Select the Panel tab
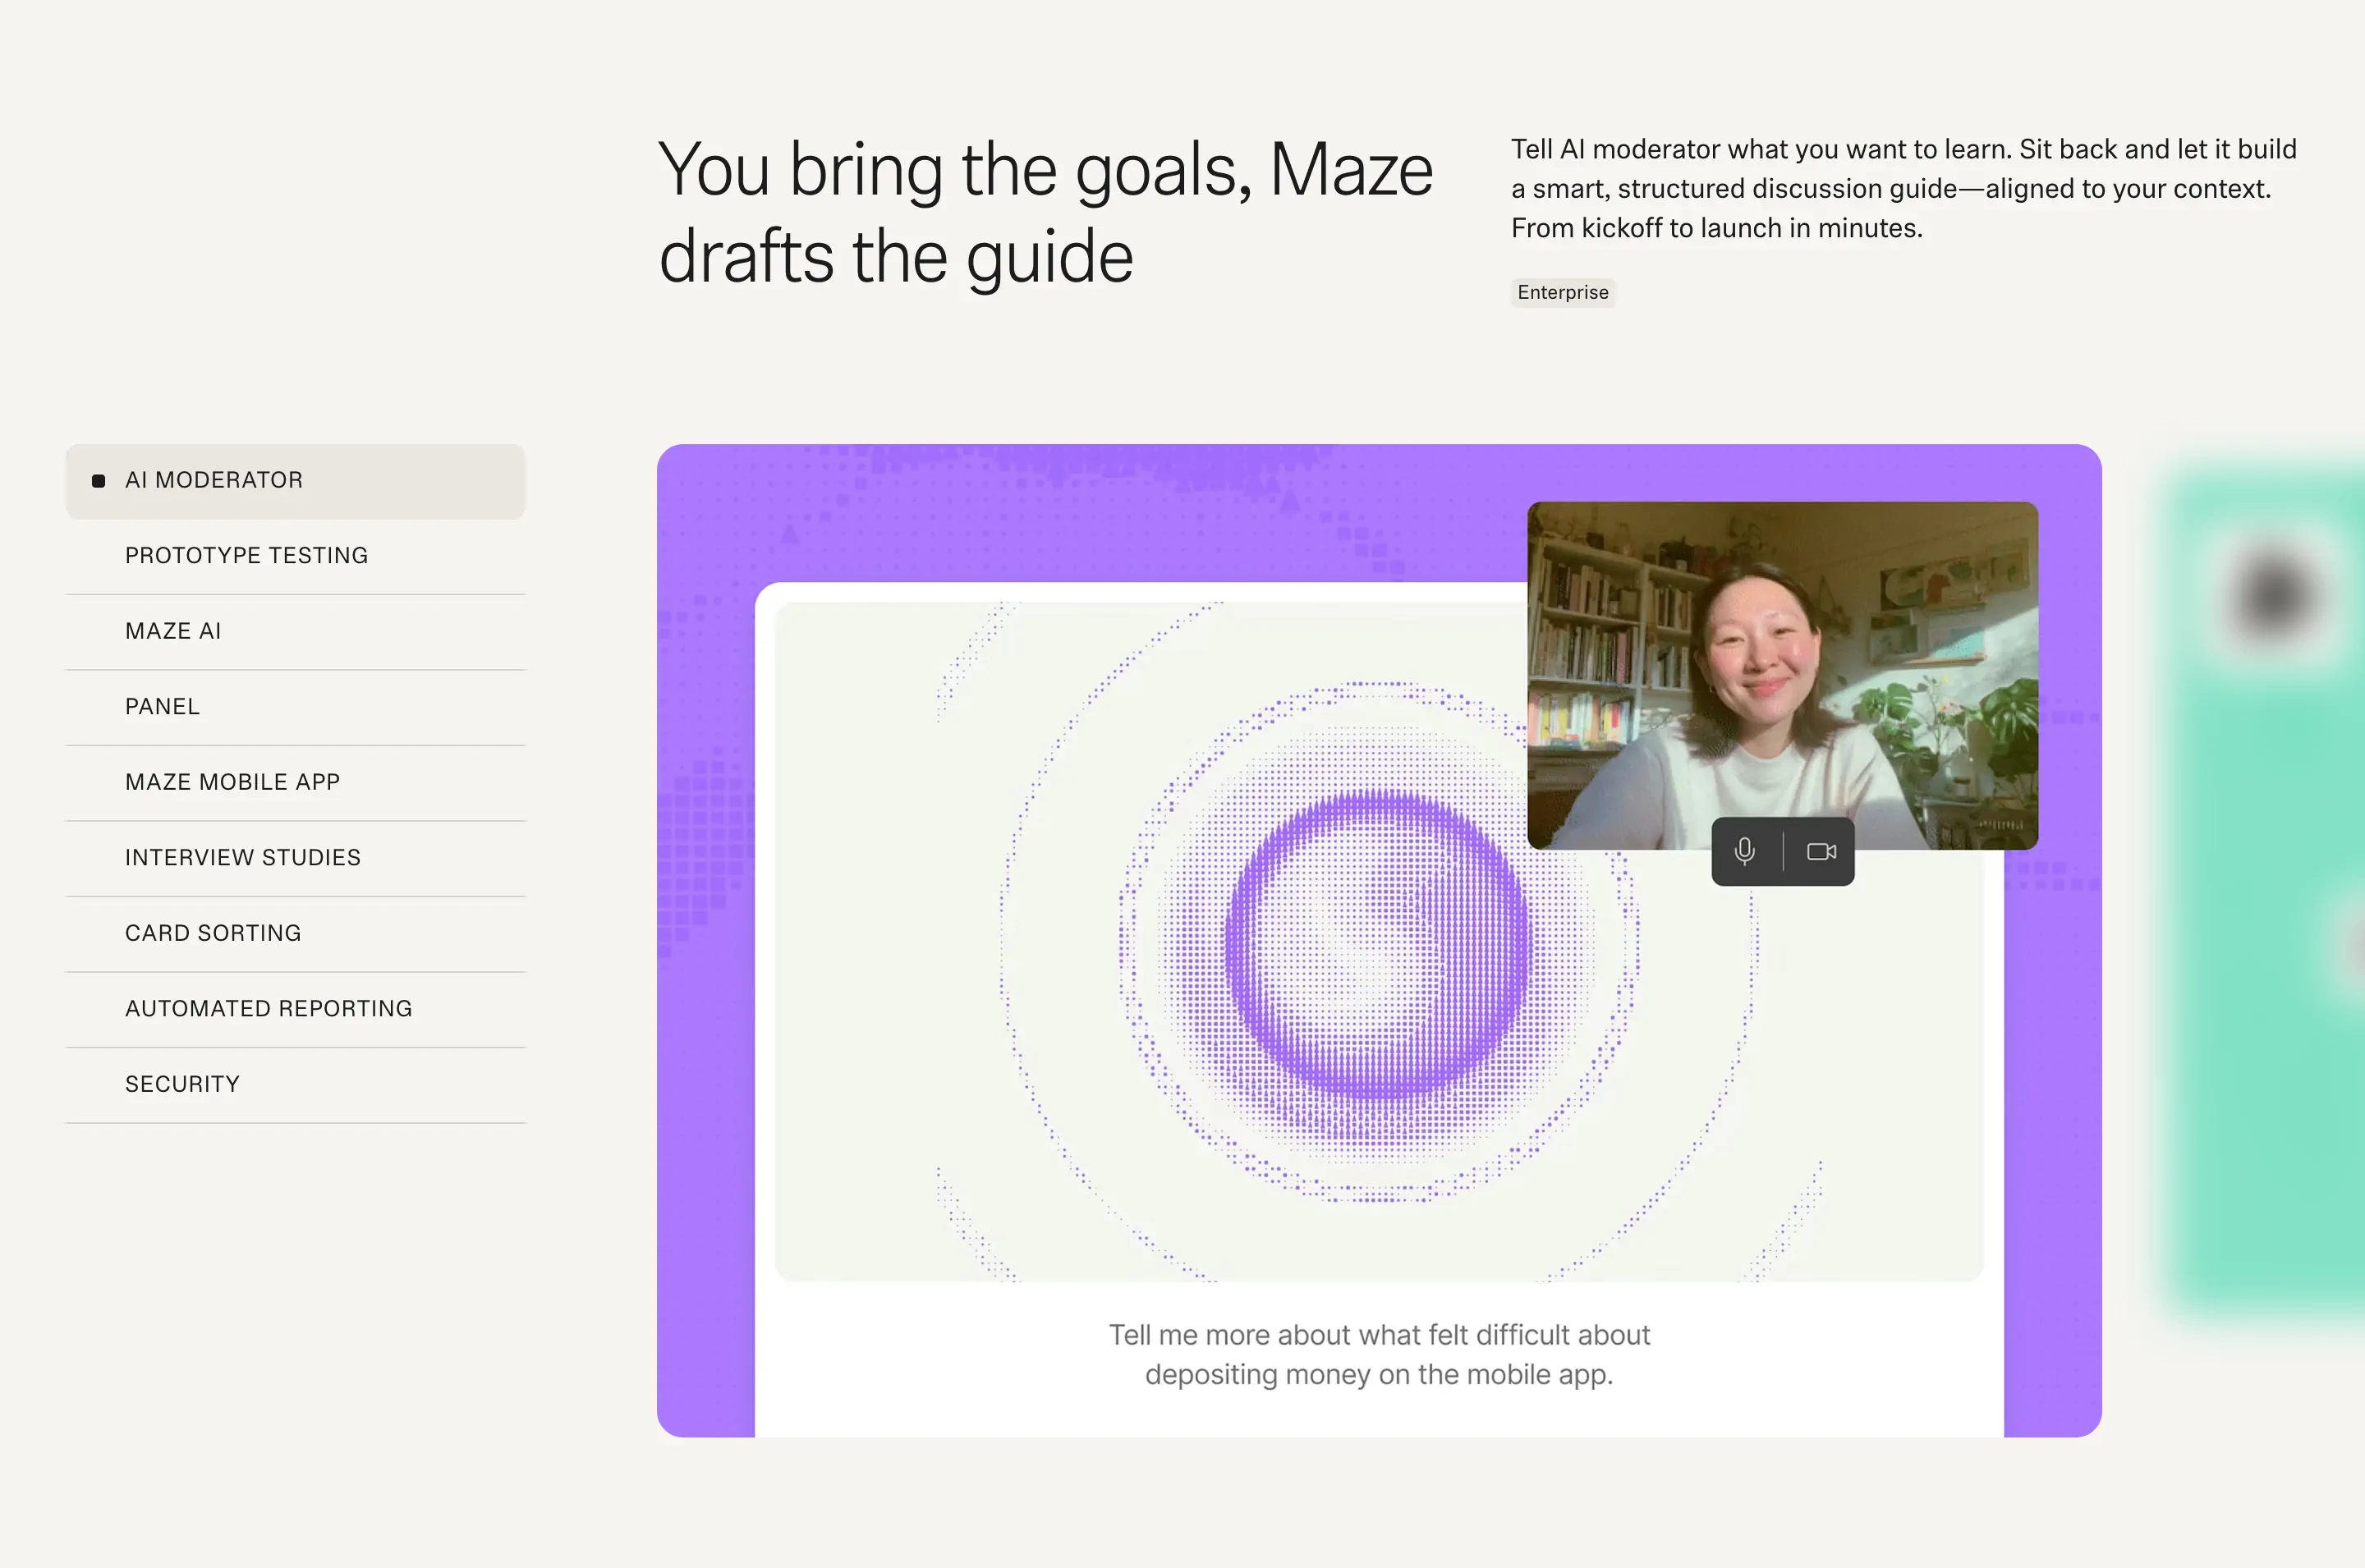Viewport: 2365px width, 1568px height. pos(295,707)
